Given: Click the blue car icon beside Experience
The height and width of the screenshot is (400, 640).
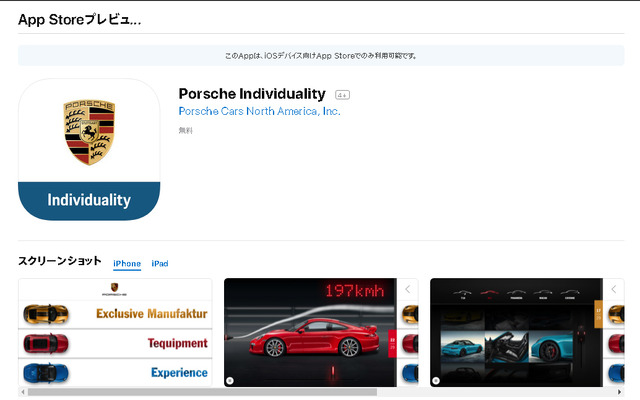Looking at the screenshot, I should pyautogui.click(x=46, y=373).
